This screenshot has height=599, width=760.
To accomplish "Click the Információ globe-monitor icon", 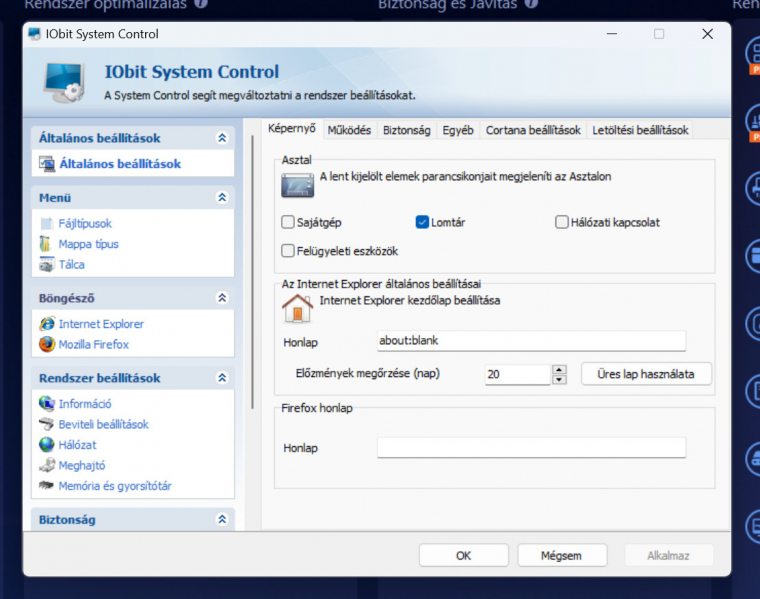I will click(x=47, y=403).
